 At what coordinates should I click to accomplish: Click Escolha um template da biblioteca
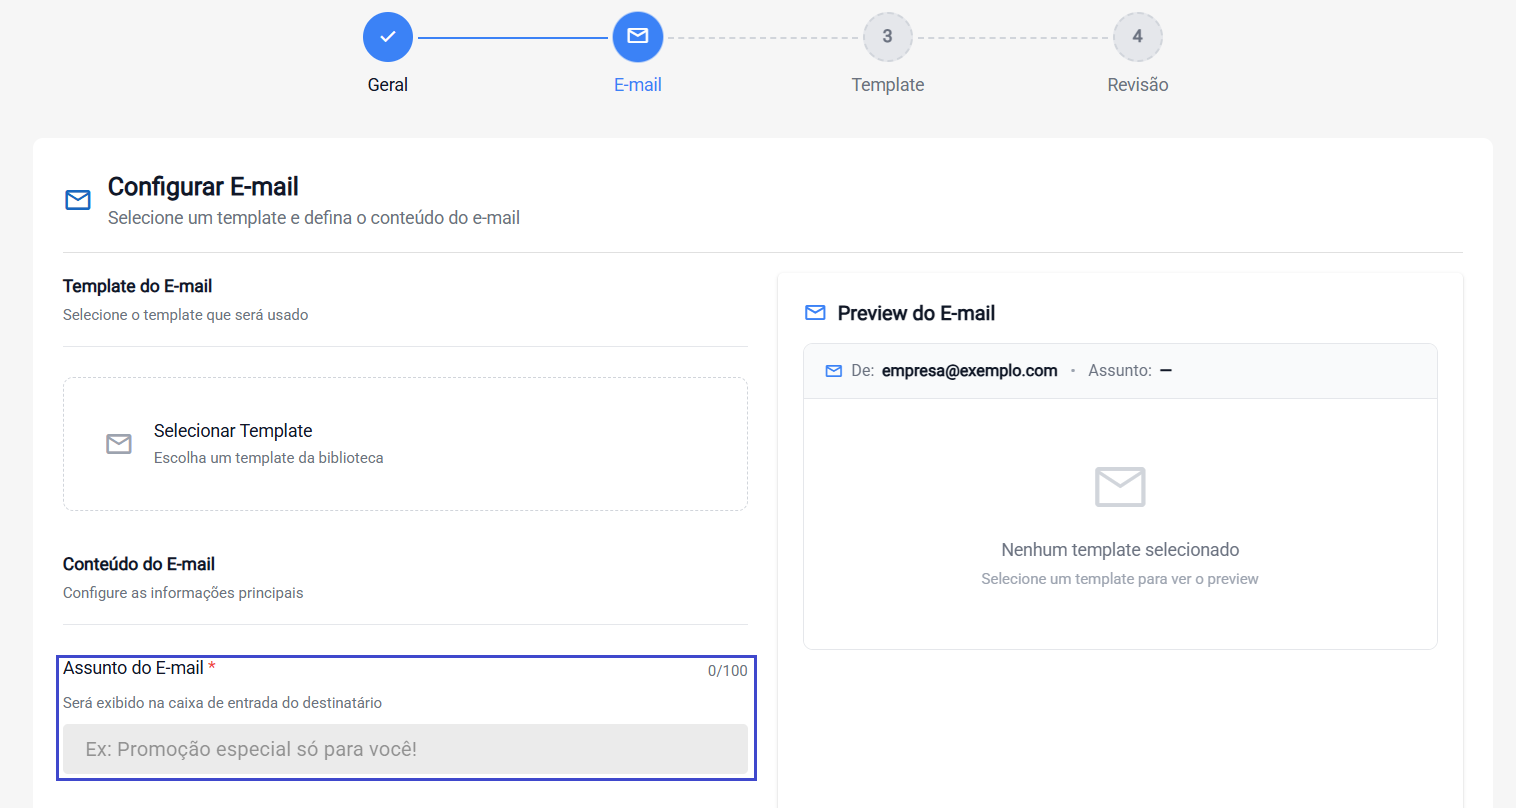point(268,457)
